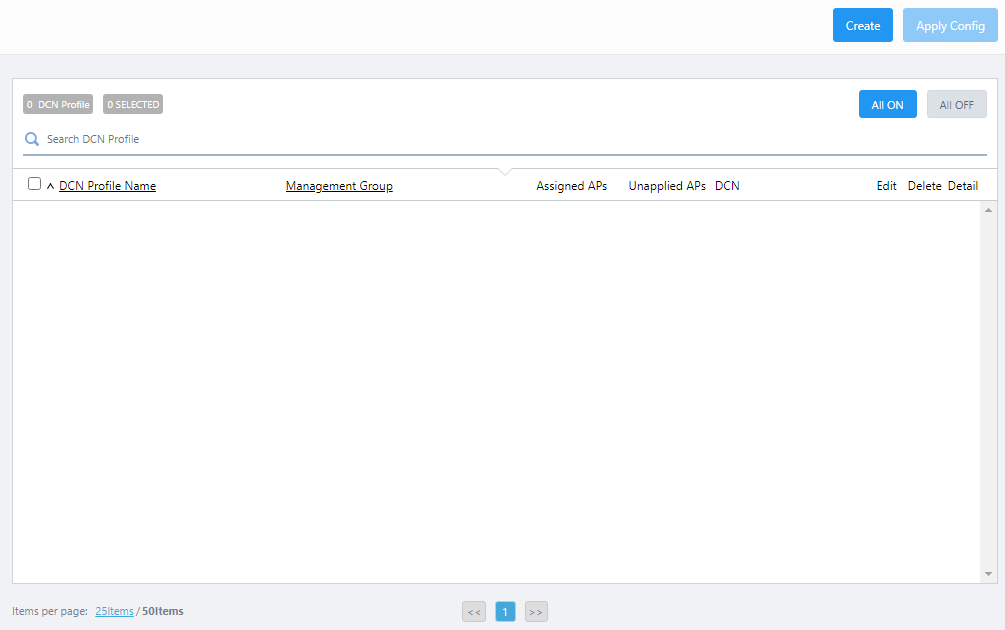Click the sort arrow beside DCN Profile Name
The width and height of the screenshot is (1005, 630).
tap(50, 186)
